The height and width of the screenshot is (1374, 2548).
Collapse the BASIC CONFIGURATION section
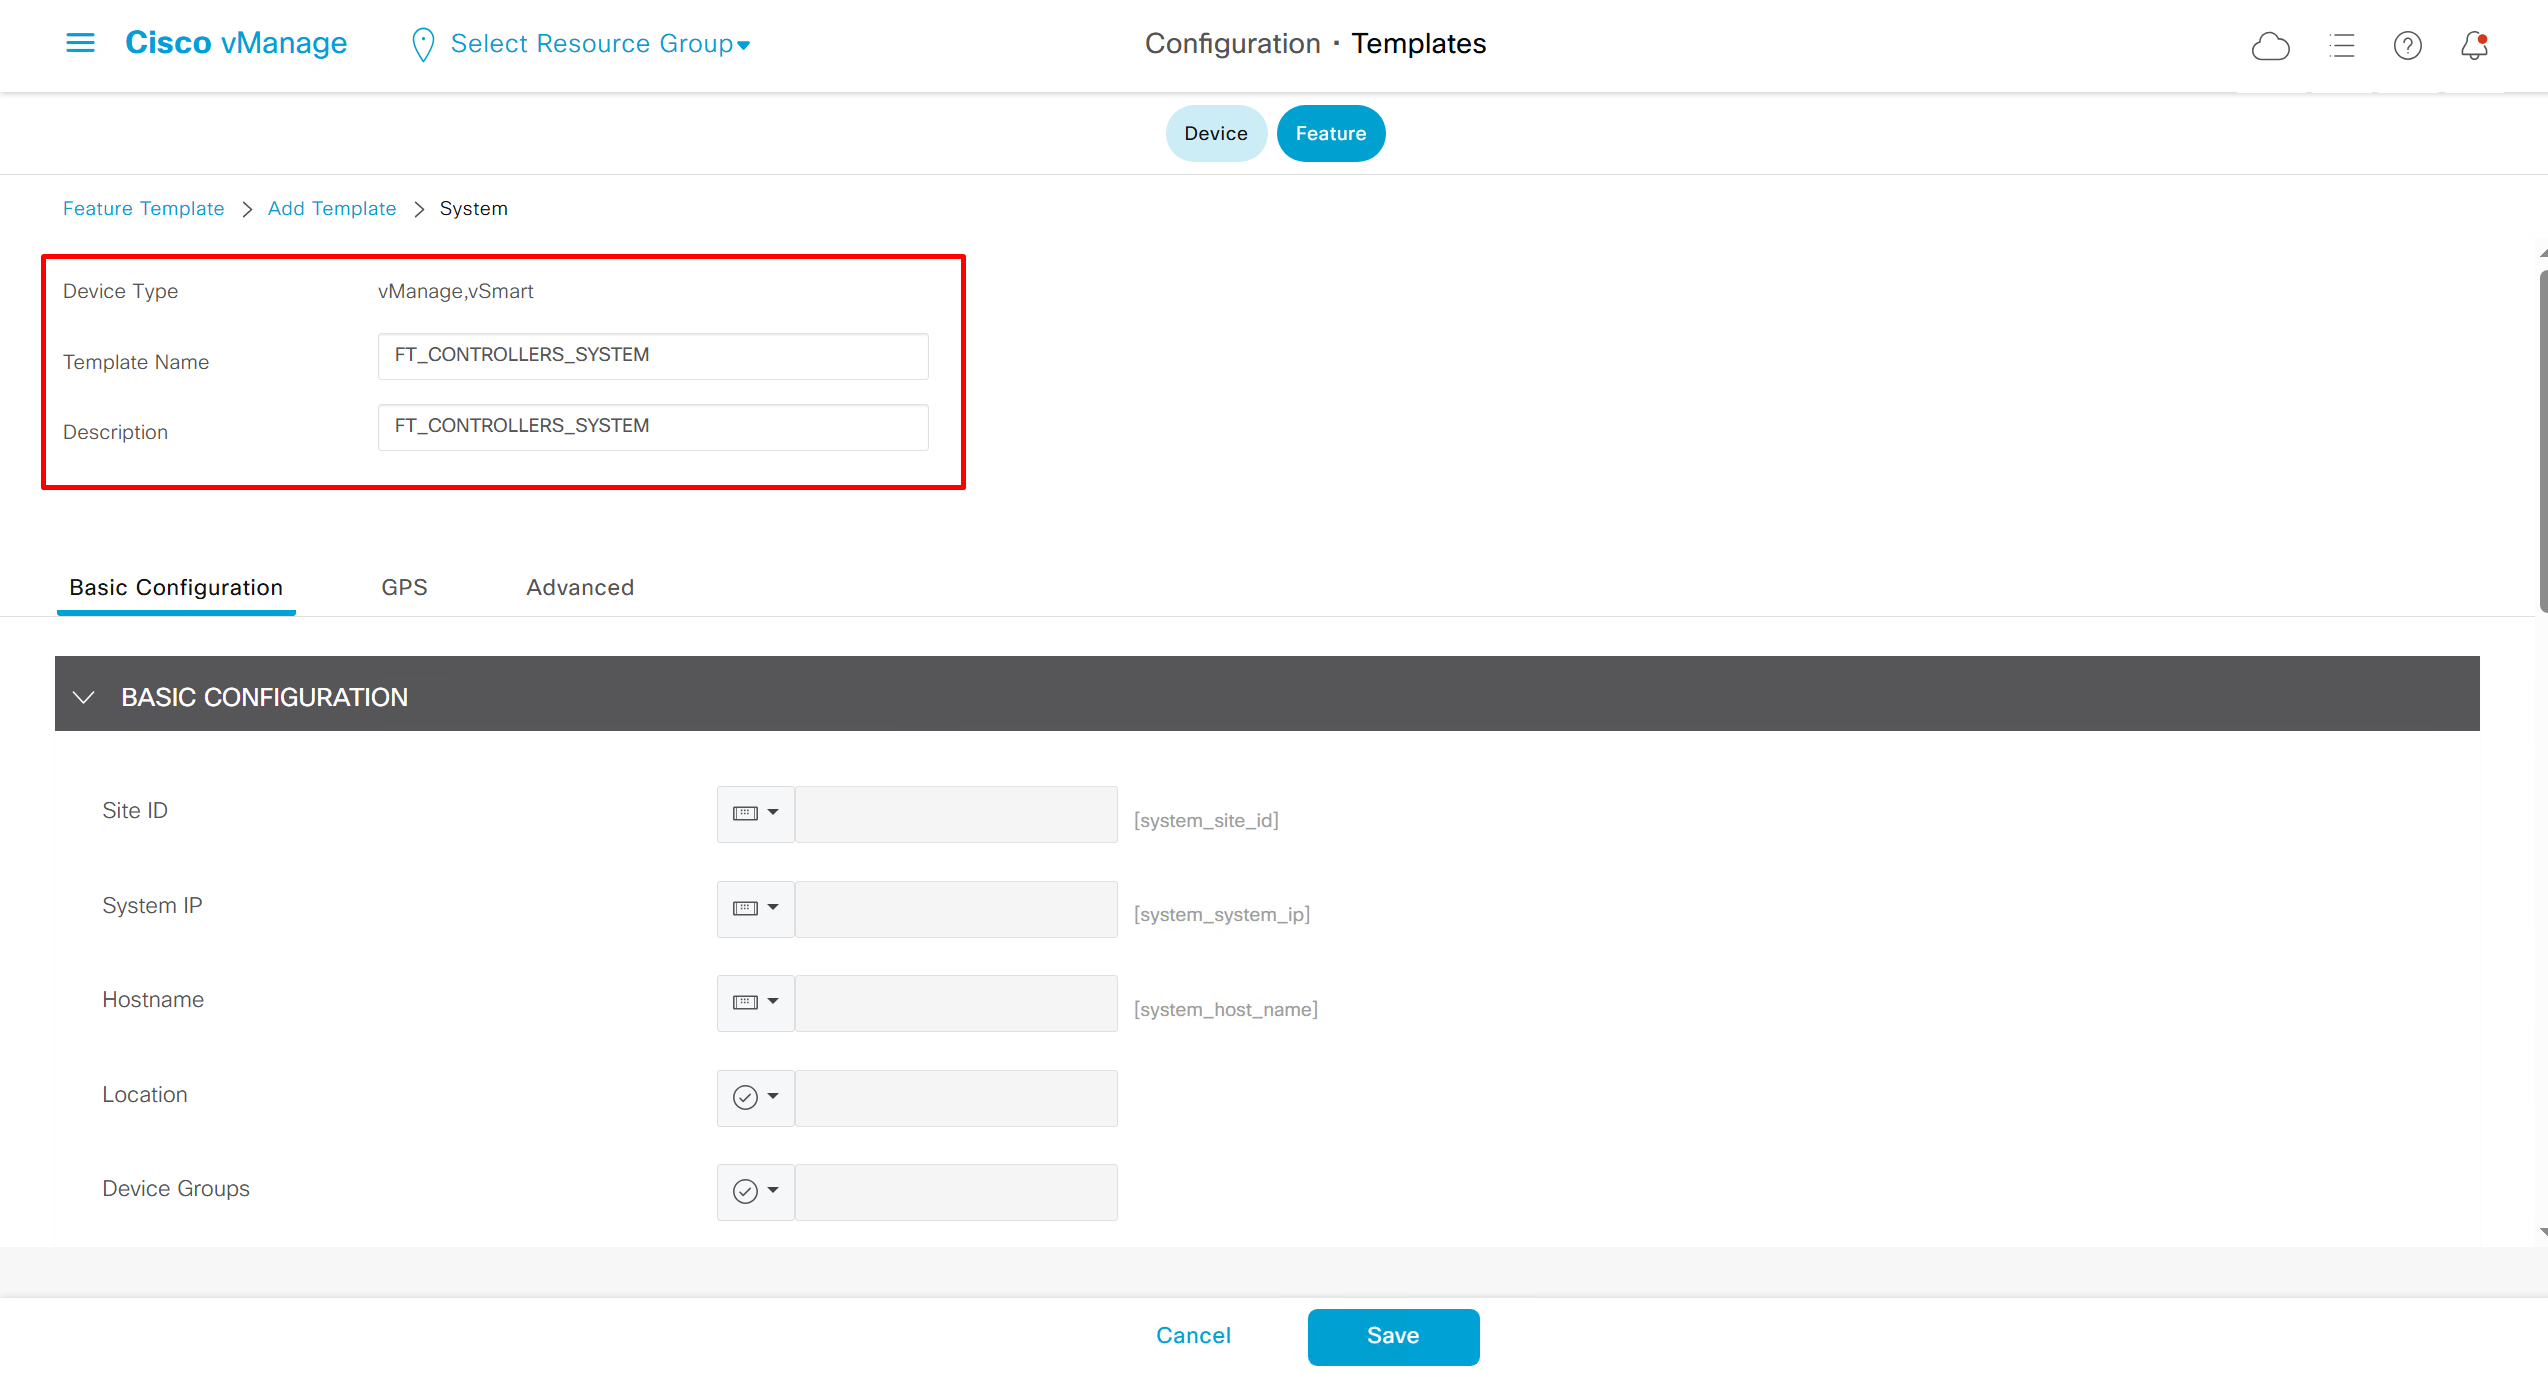pyautogui.click(x=84, y=697)
